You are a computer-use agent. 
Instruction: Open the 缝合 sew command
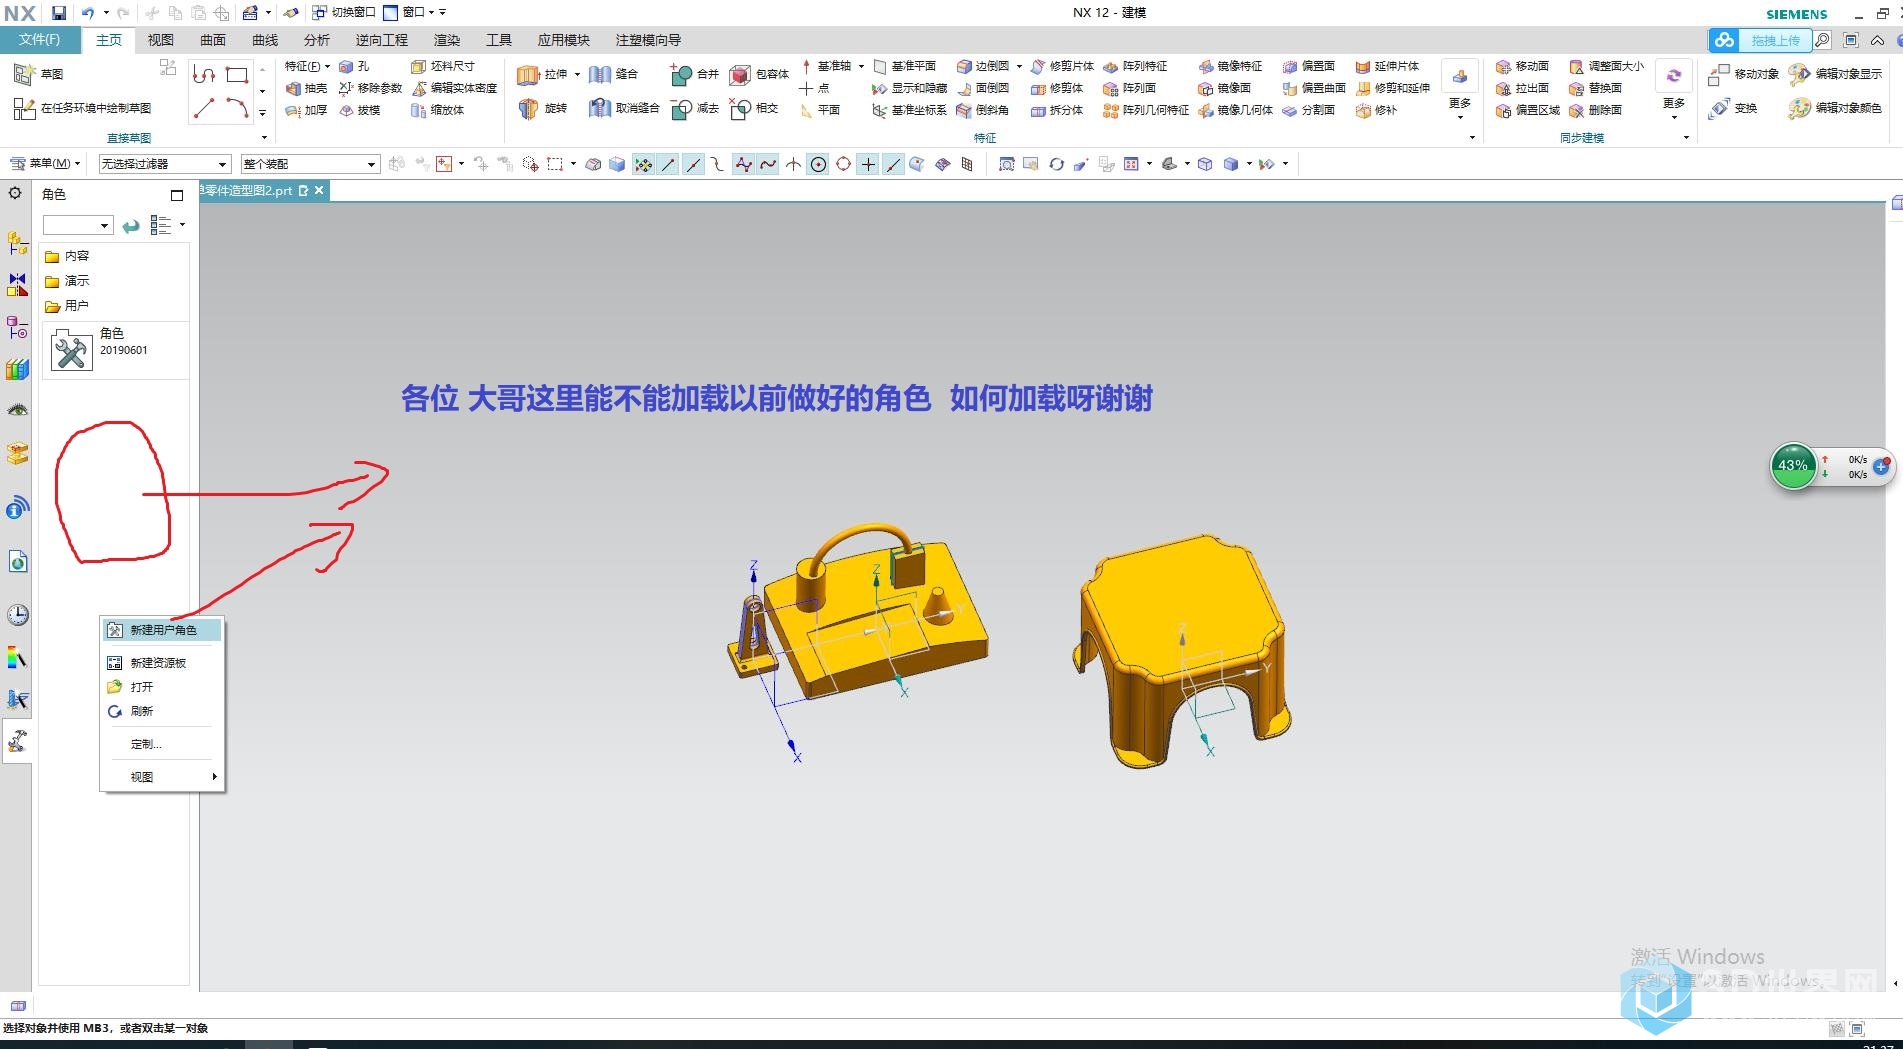point(614,74)
